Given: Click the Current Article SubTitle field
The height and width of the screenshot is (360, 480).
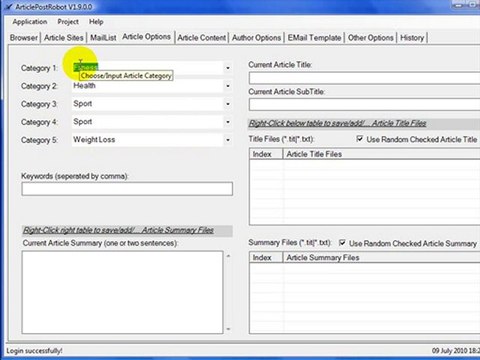Looking at the screenshot, I should (364, 105).
